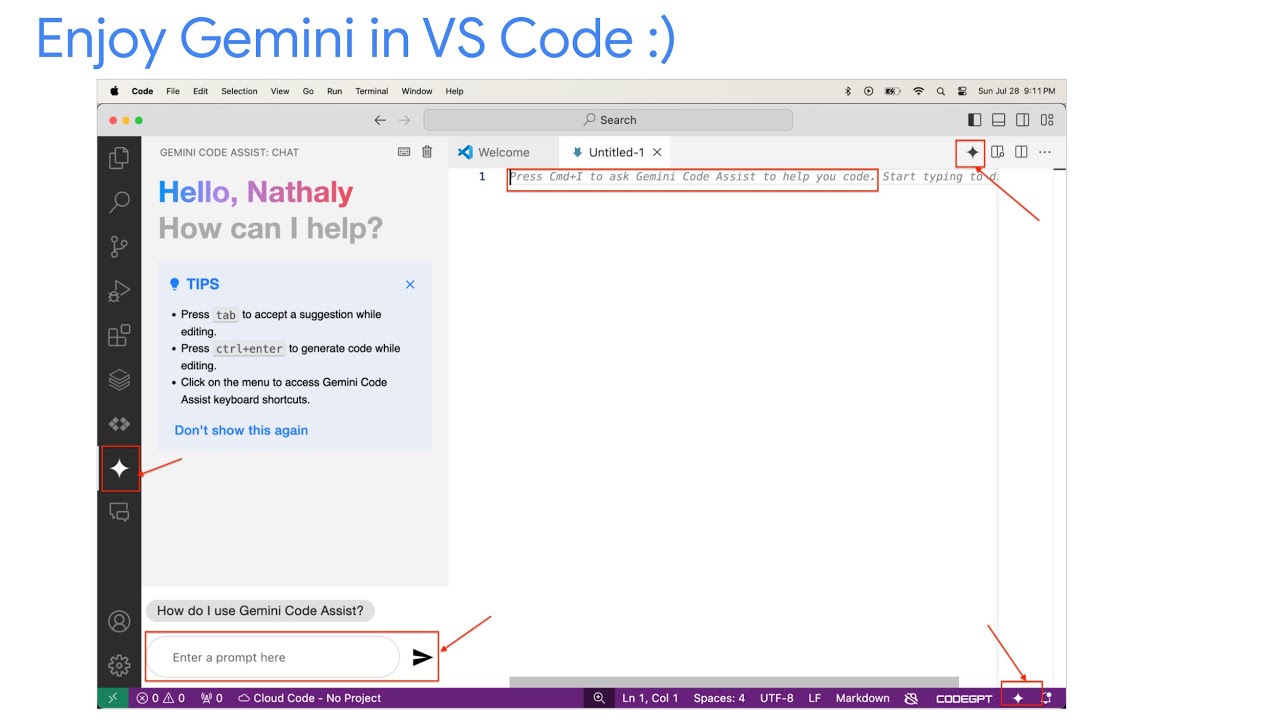Viewport: 1280px width, 720px height.
Task: Select the Untitled-1 tab
Action: [615, 152]
